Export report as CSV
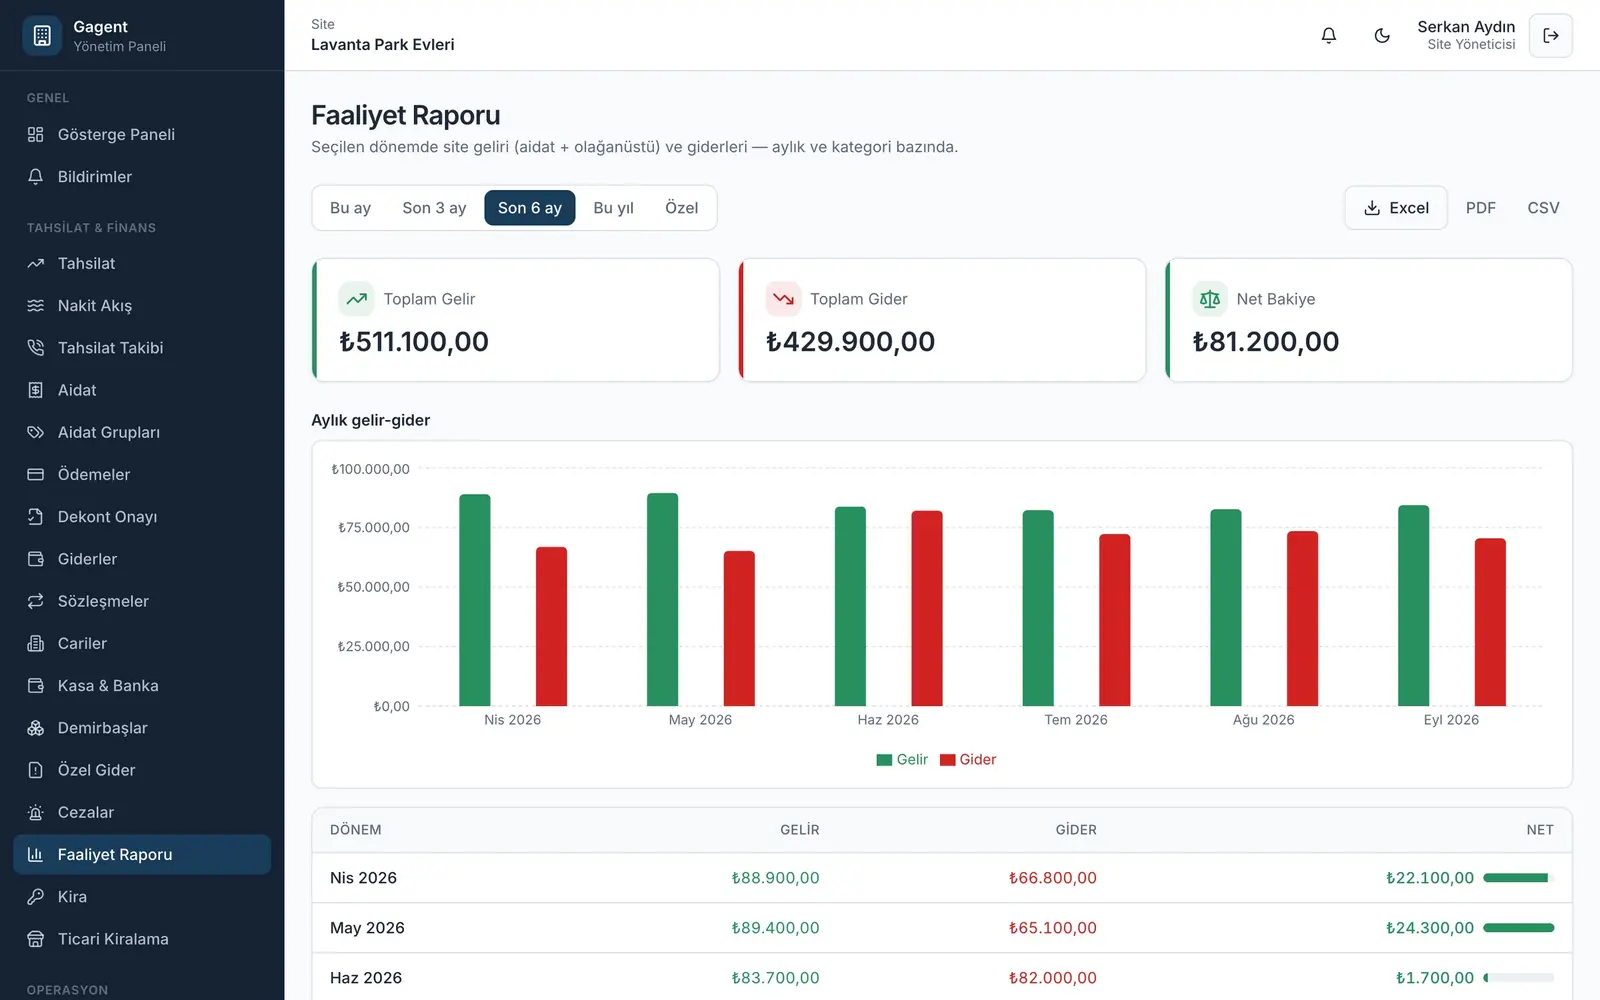The width and height of the screenshot is (1600, 1000). click(x=1543, y=208)
